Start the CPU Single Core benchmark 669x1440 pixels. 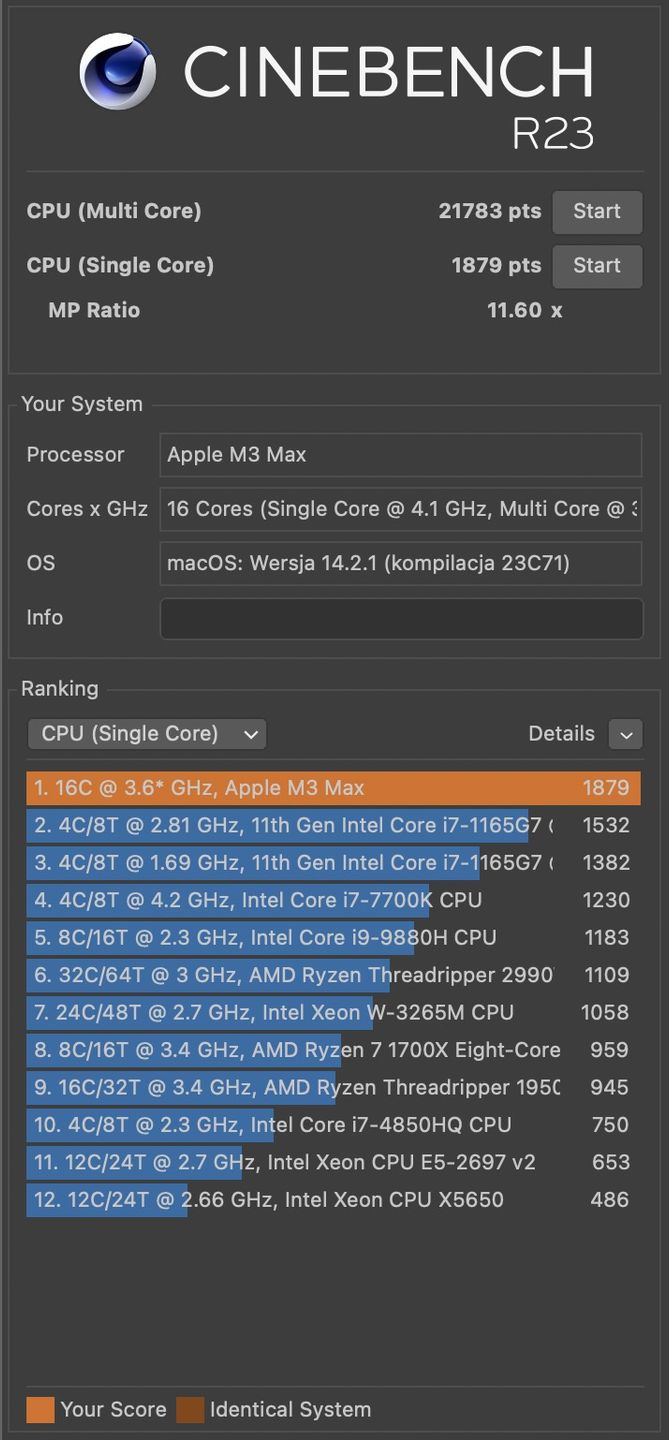[x=597, y=265]
